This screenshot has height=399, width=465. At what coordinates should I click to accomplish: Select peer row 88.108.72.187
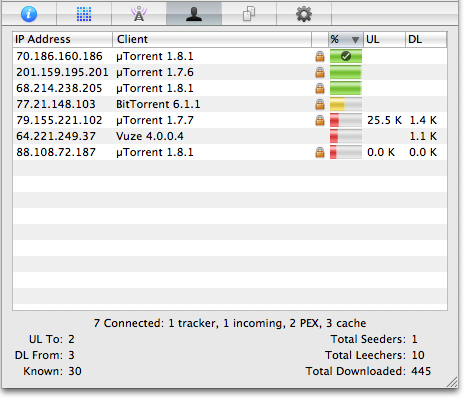[x=230, y=152]
